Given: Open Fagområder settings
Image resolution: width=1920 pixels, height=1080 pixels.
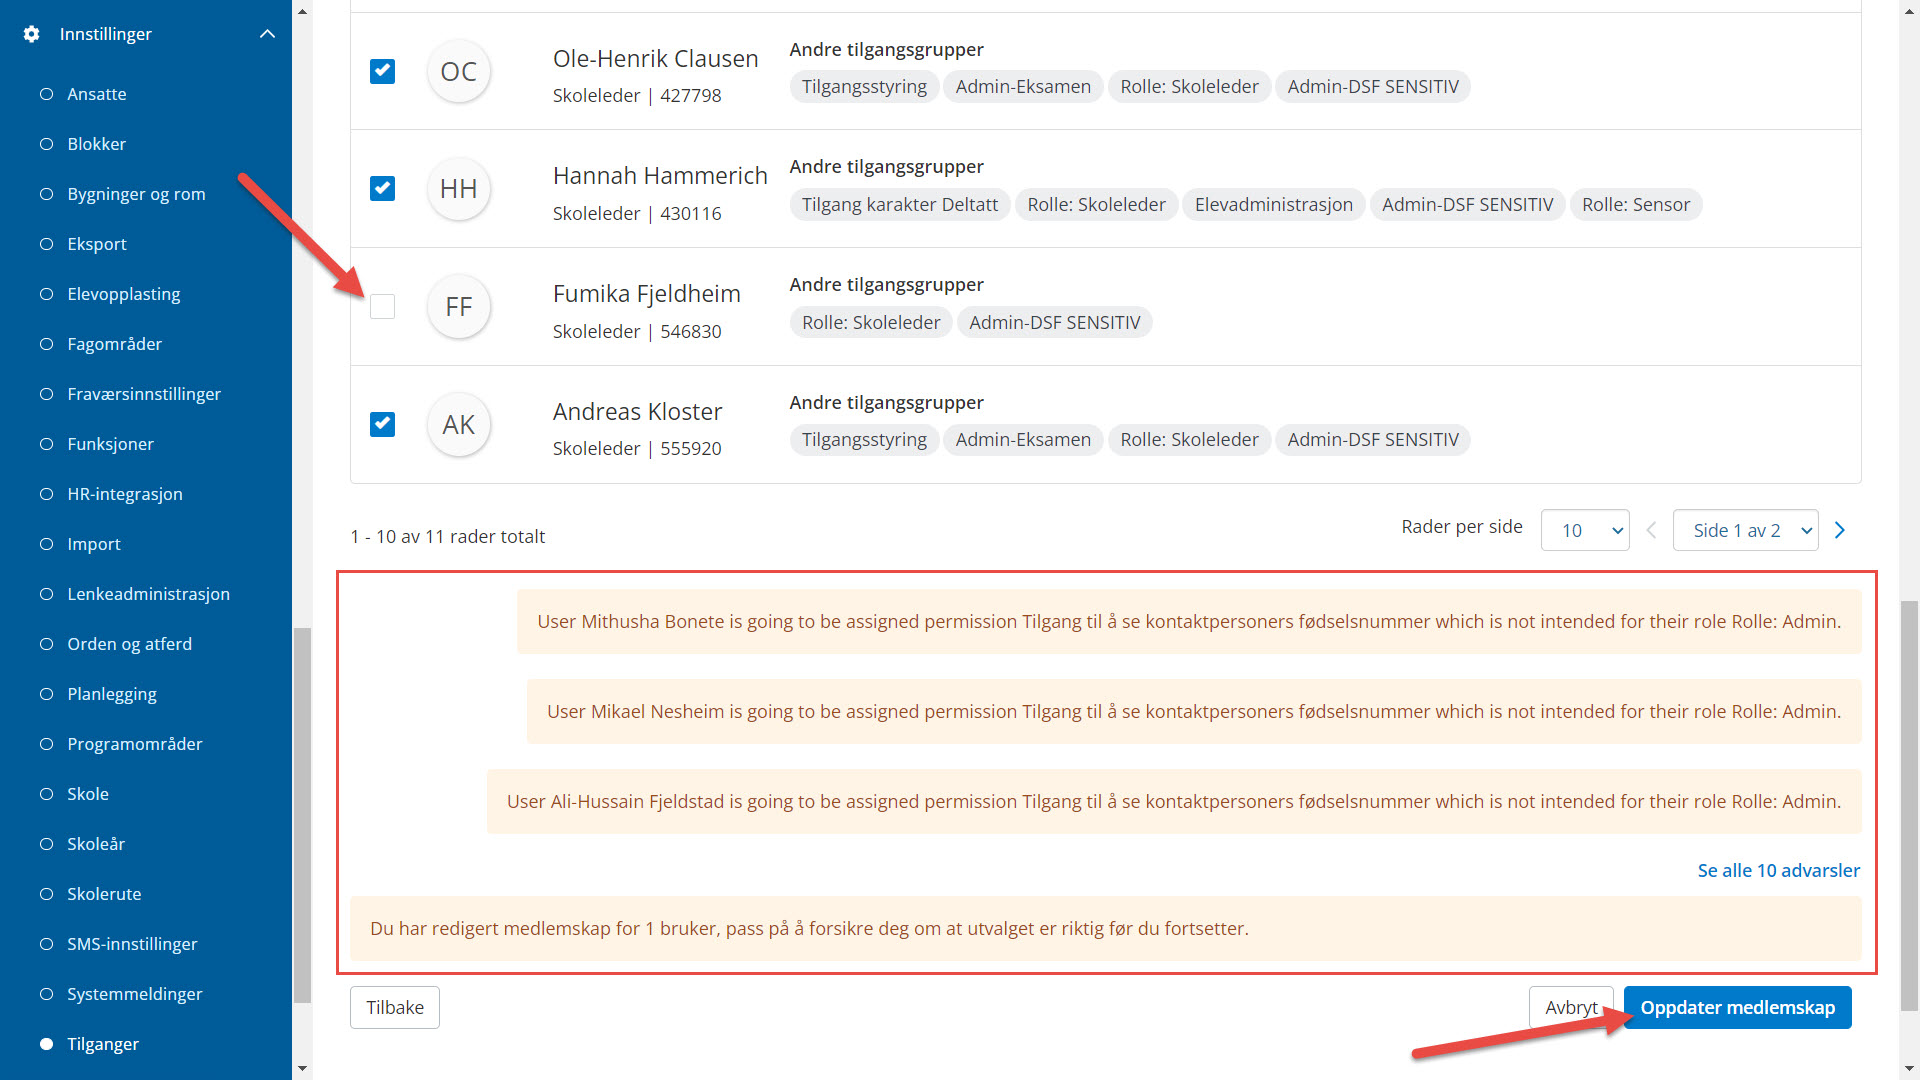Looking at the screenshot, I should tap(114, 344).
